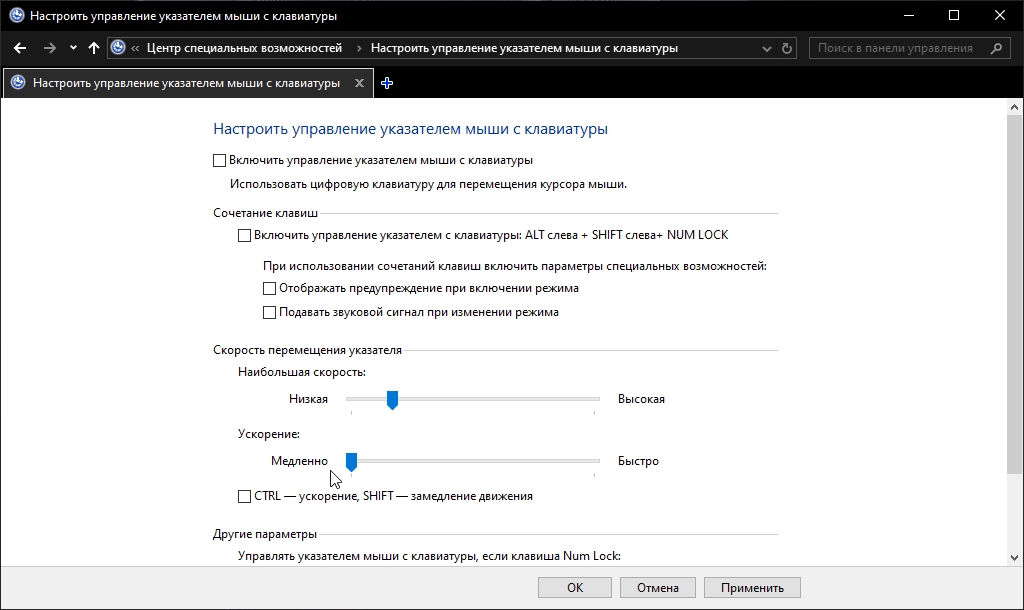Open a new tab with the plus icon
This screenshot has height=610, width=1024.
[x=387, y=84]
